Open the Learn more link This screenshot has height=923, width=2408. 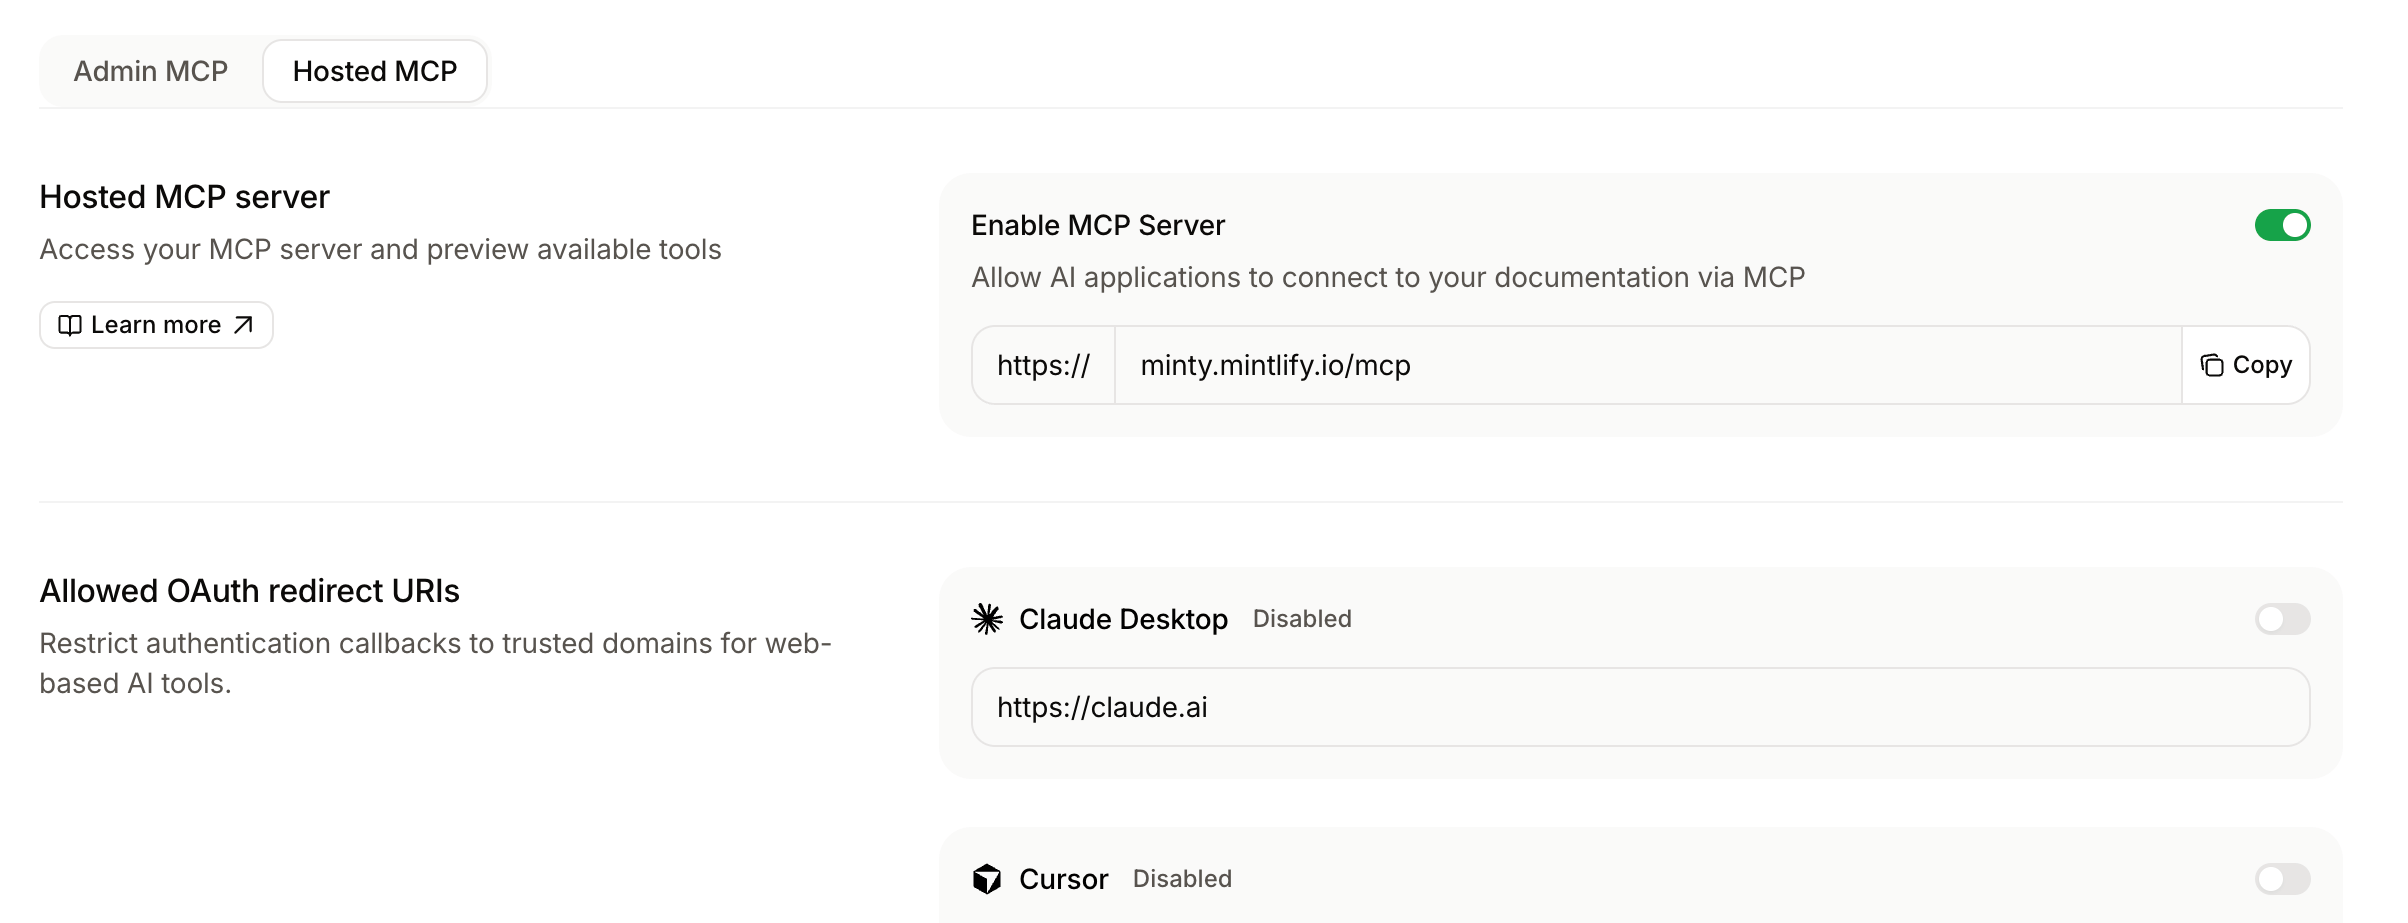pyautogui.click(x=156, y=325)
